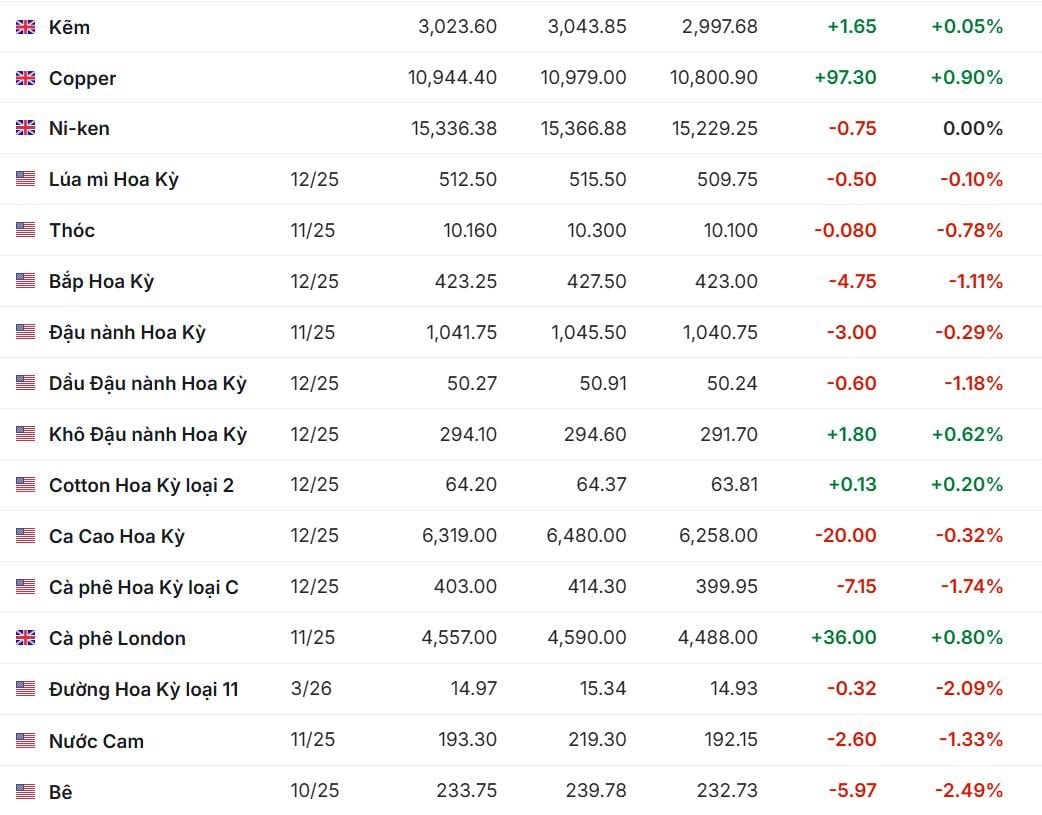
Task: Click the UK flag icon next to Copper
Action: click(25, 78)
